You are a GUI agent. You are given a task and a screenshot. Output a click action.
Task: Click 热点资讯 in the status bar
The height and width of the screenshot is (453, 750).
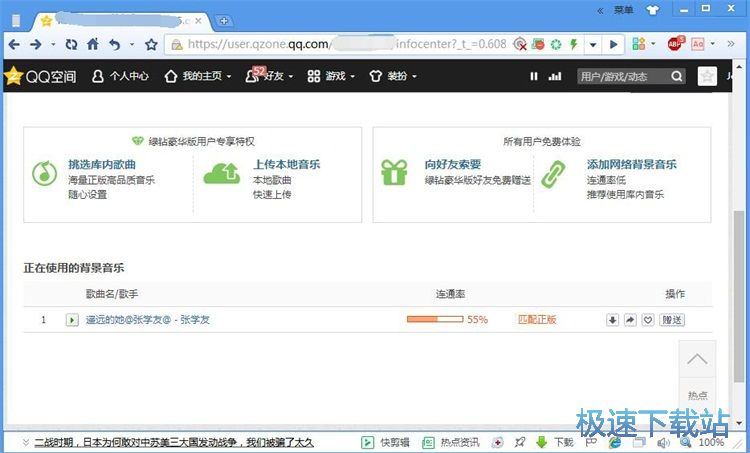451,442
